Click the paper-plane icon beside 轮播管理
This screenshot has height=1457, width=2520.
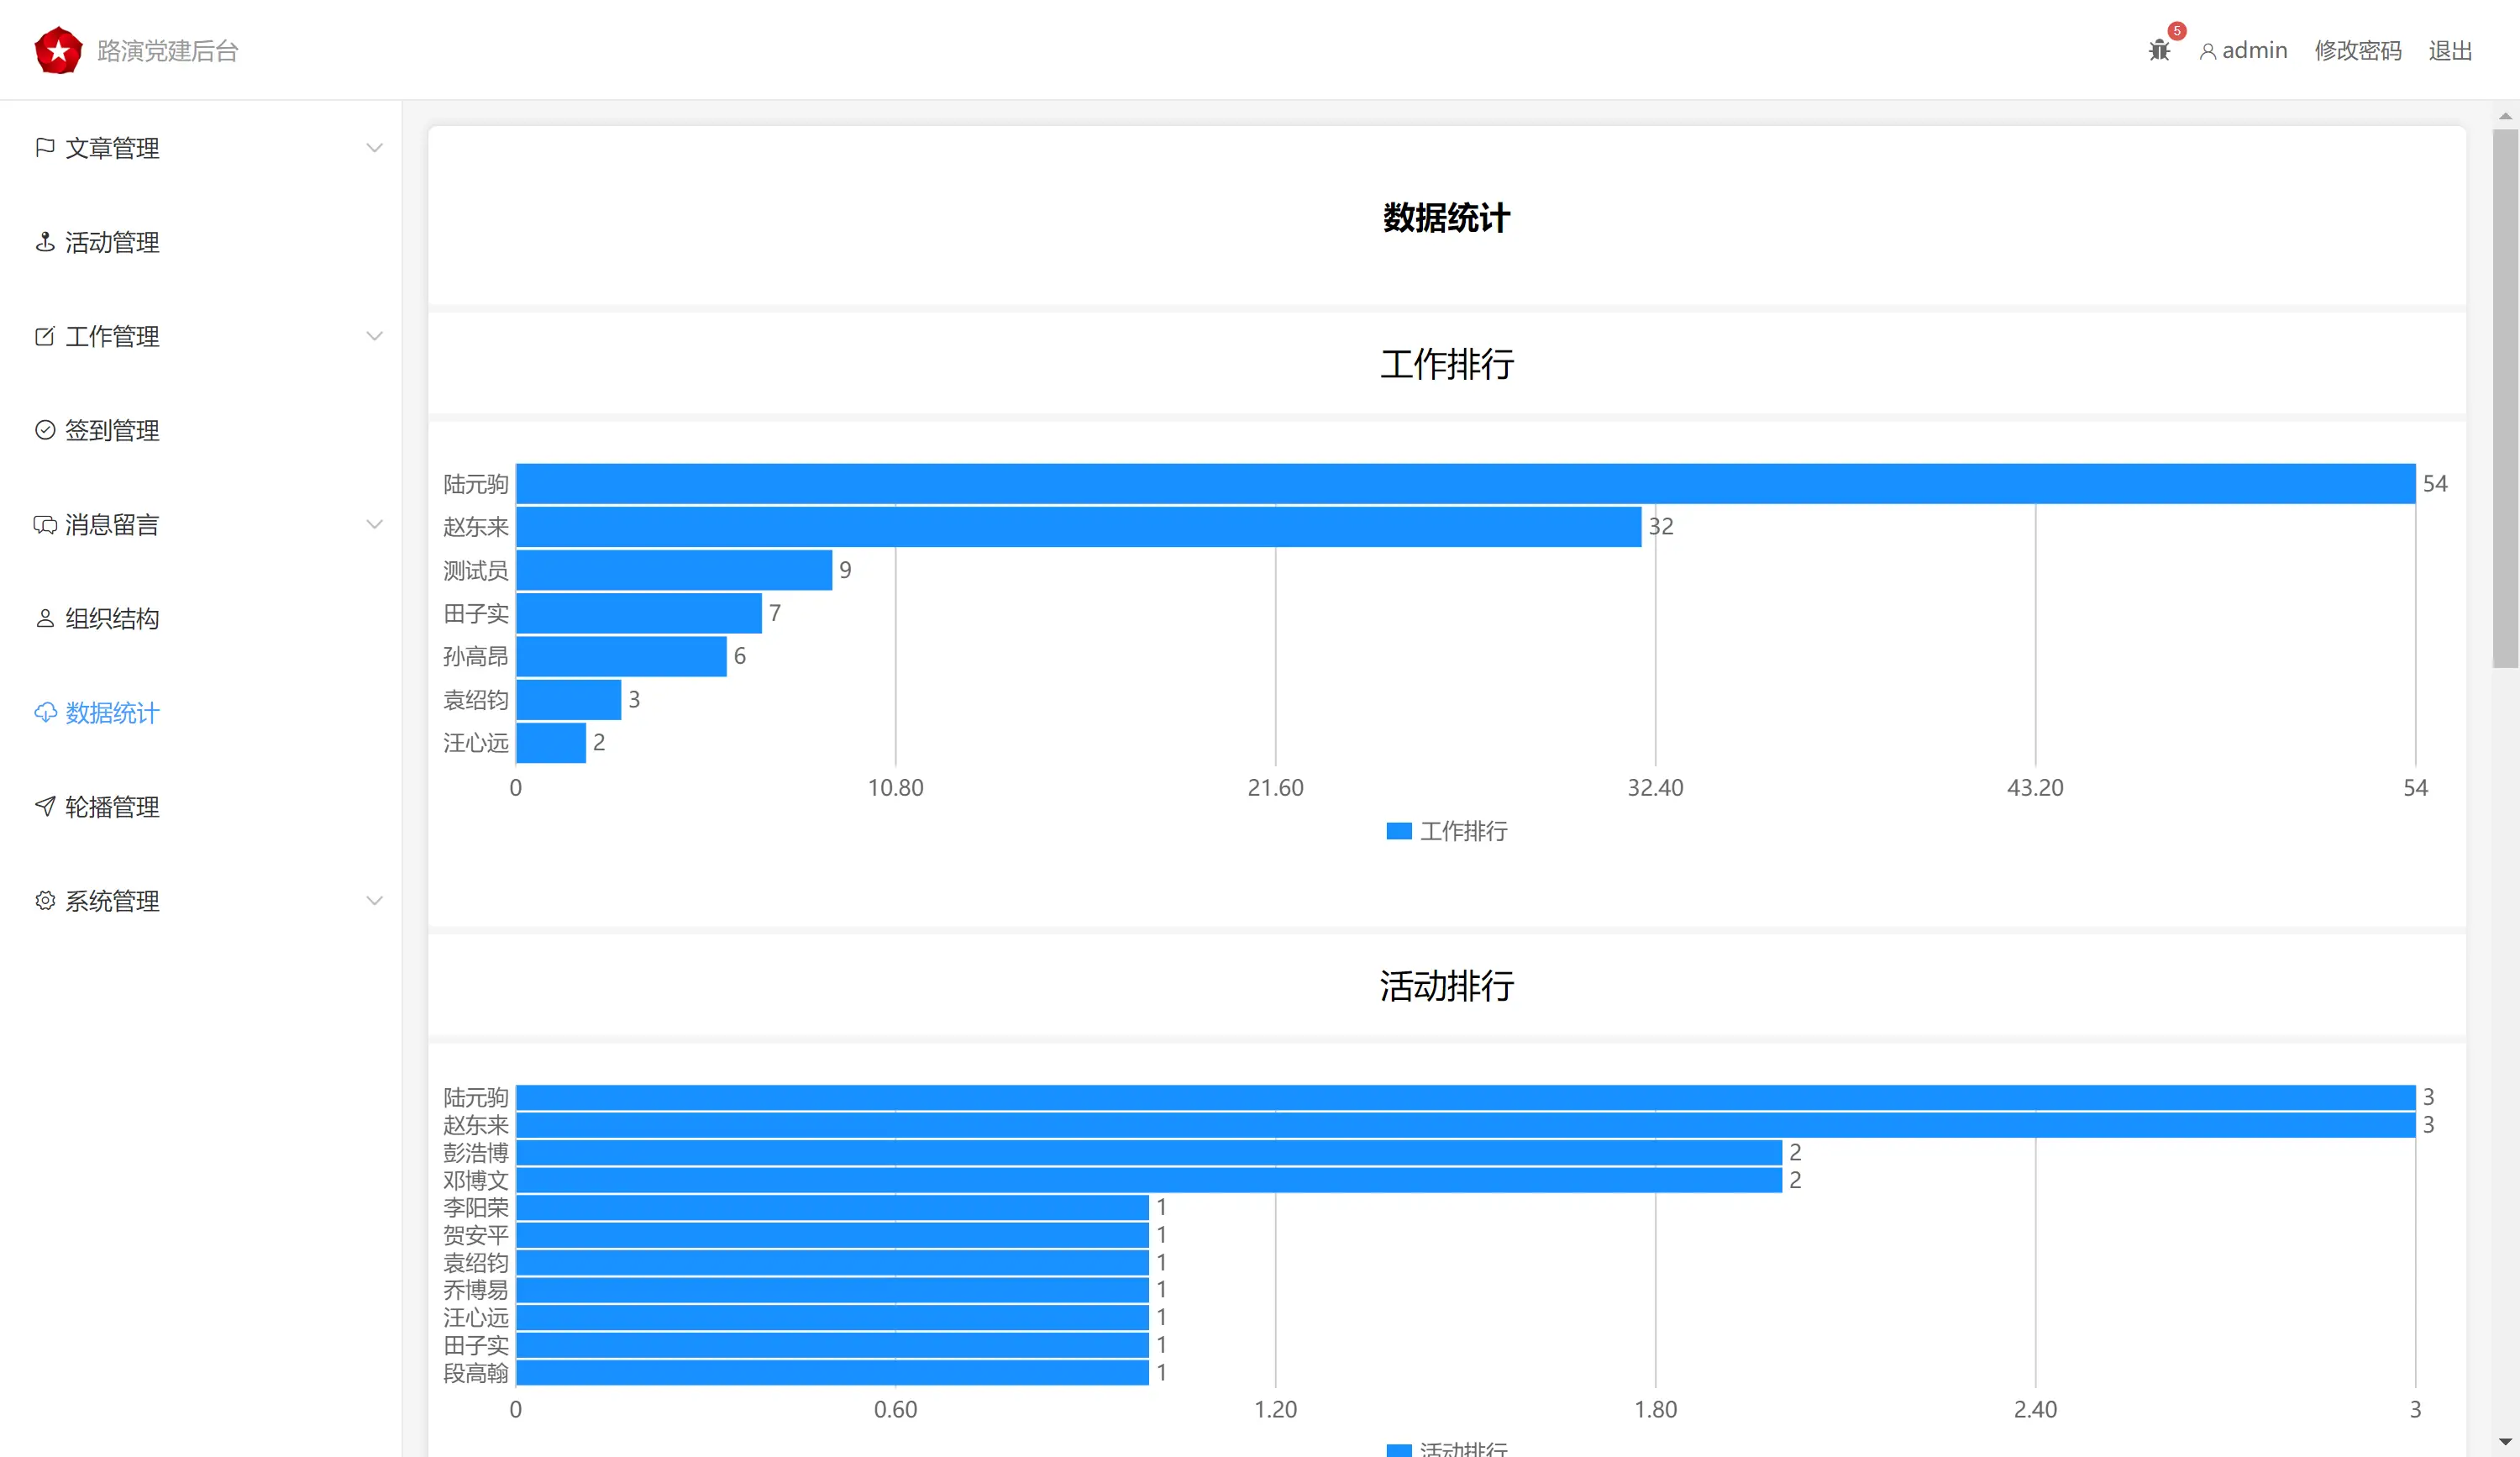tap(45, 806)
